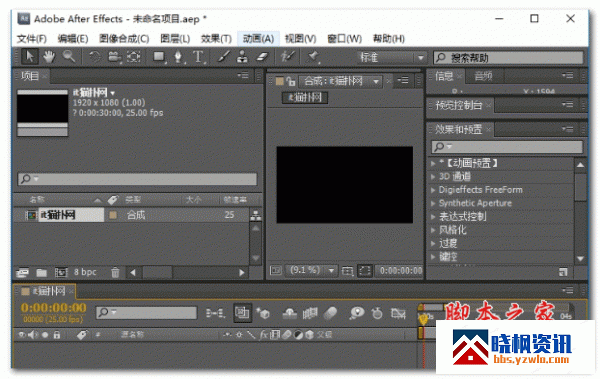Select the Clone Stamp tool
This screenshot has height=379, width=600.
pos(242,57)
